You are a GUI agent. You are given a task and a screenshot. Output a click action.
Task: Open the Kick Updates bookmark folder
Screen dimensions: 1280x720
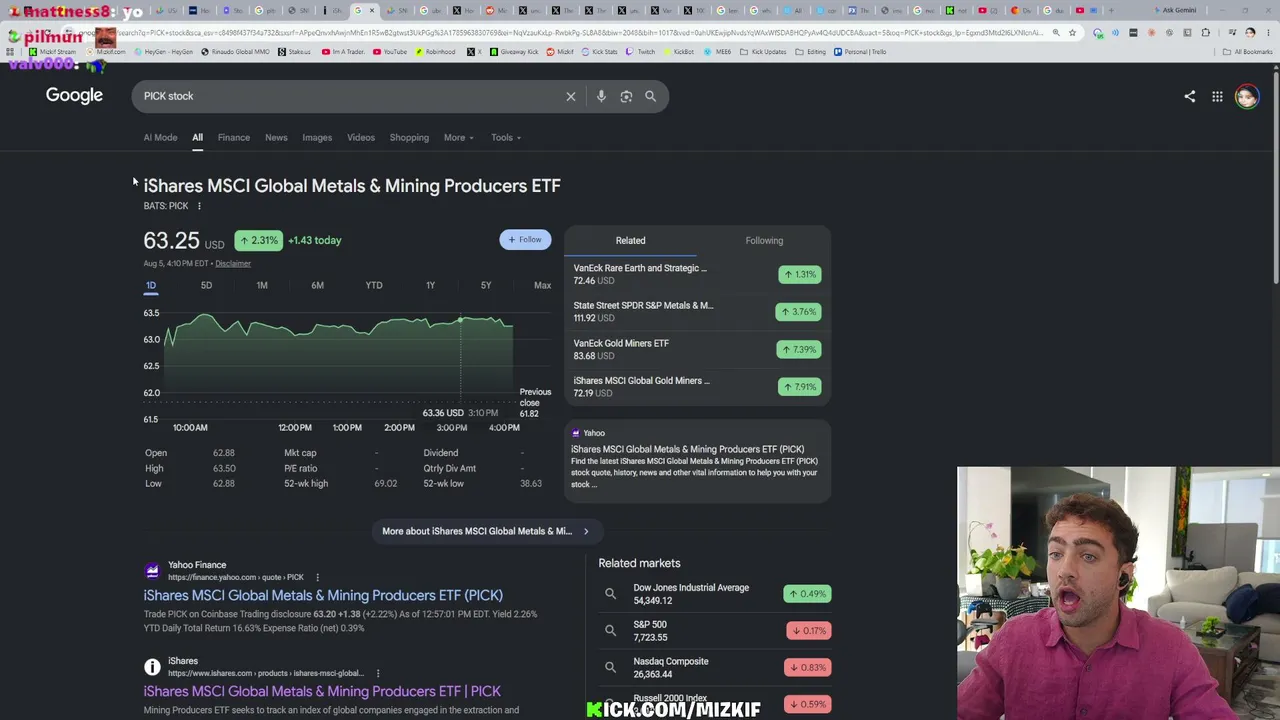(763, 52)
